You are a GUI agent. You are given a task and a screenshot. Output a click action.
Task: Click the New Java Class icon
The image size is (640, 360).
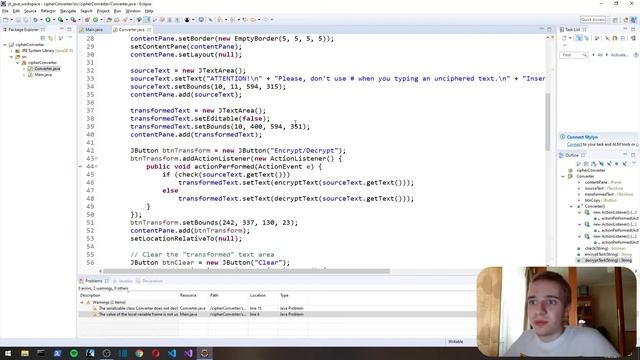pyautogui.click(x=96, y=20)
